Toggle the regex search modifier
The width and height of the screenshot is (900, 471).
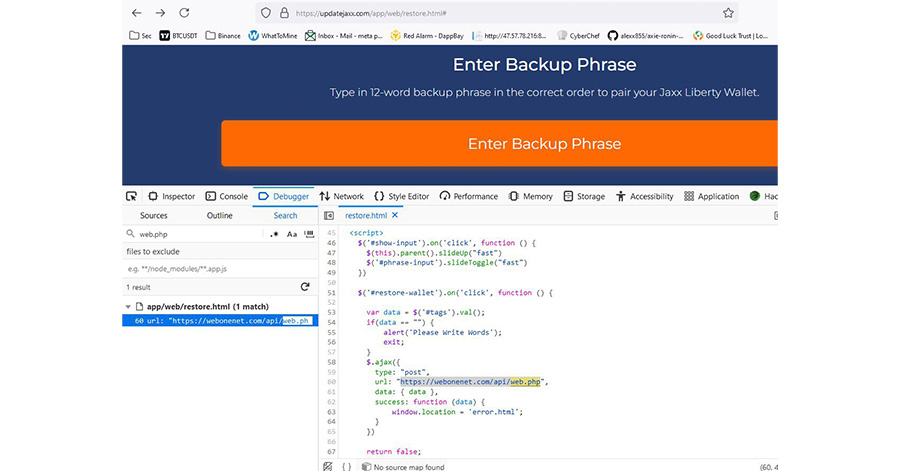coord(274,234)
